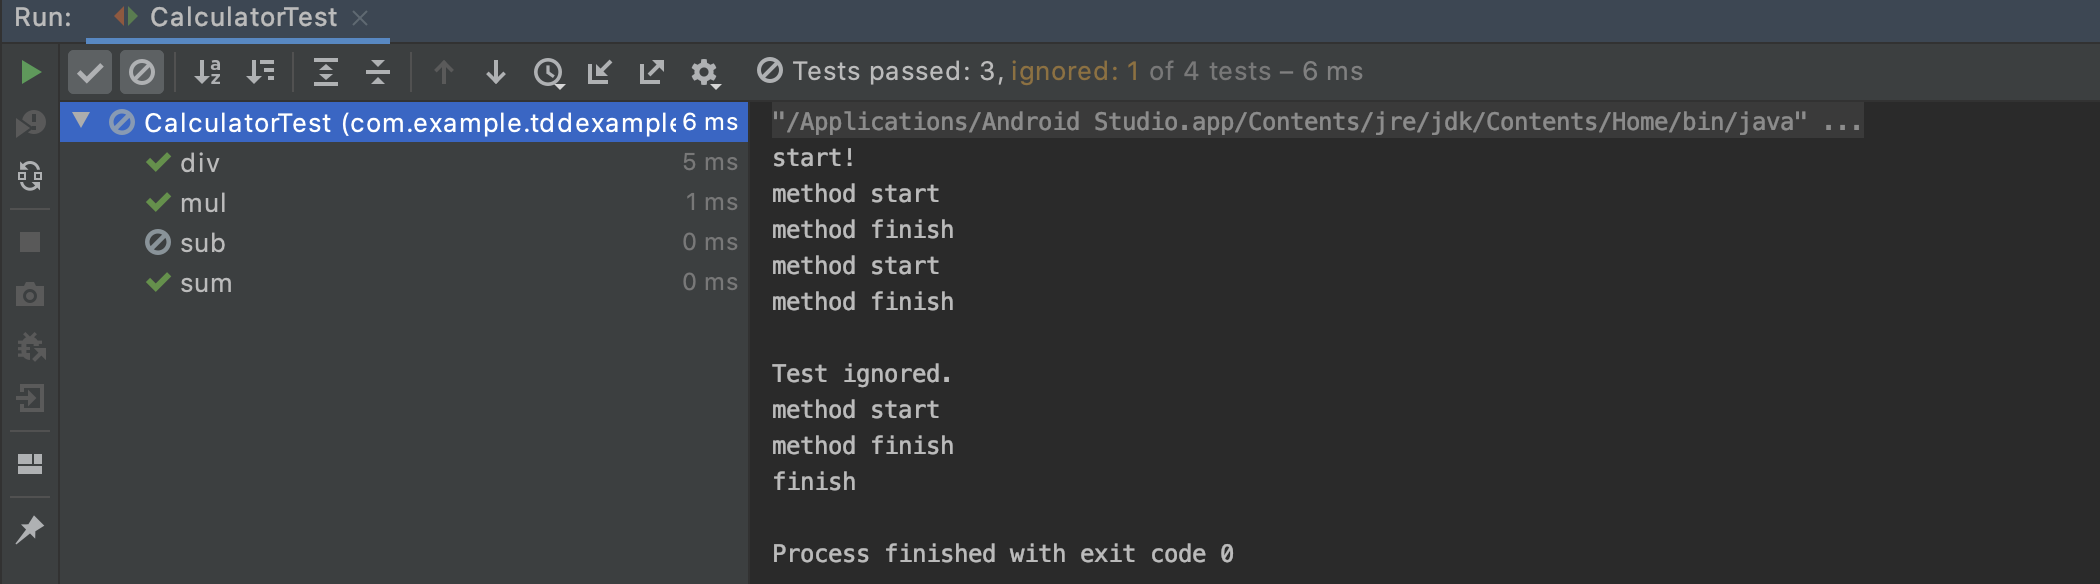Image resolution: width=2100 pixels, height=584 pixels.
Task: Sort tests alphabetically
Action: (x=207, y=72)
